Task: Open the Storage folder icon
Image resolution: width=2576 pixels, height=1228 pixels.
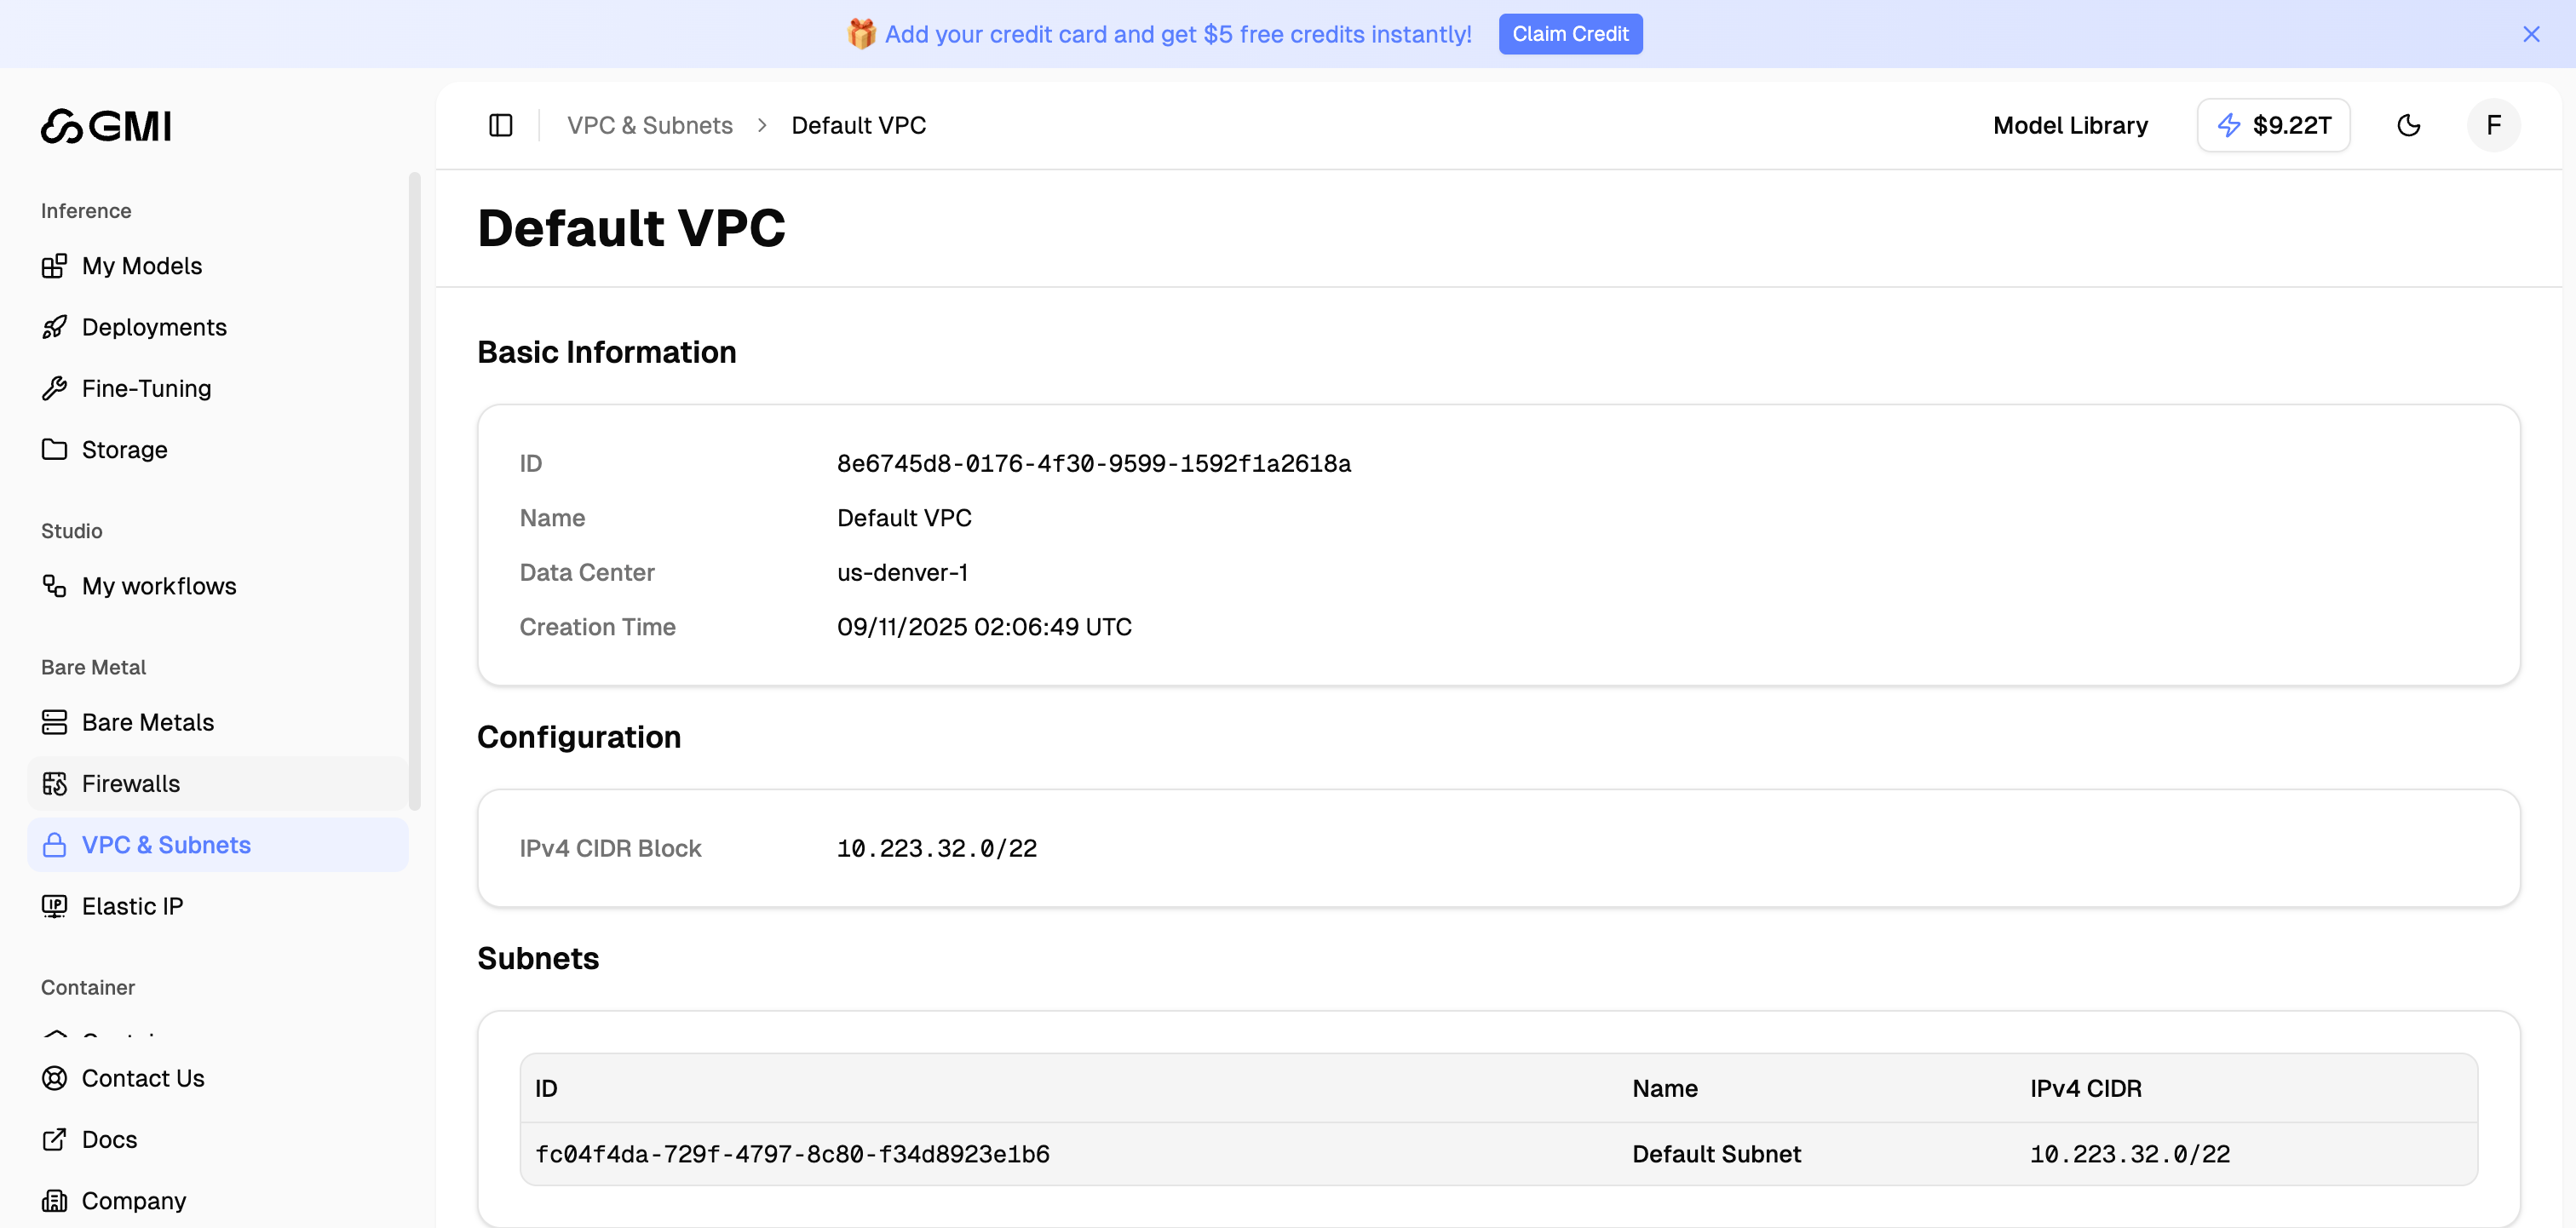Action: coord(55,449)
